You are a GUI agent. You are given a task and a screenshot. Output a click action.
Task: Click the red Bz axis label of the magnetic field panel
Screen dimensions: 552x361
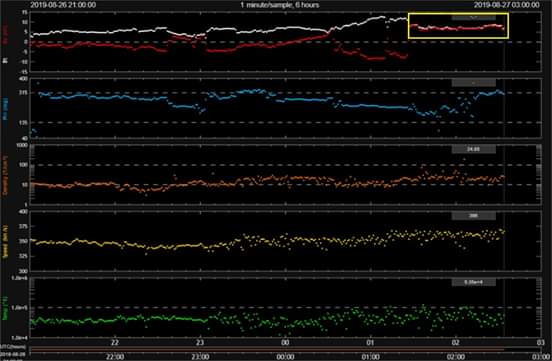coord(5,35)
